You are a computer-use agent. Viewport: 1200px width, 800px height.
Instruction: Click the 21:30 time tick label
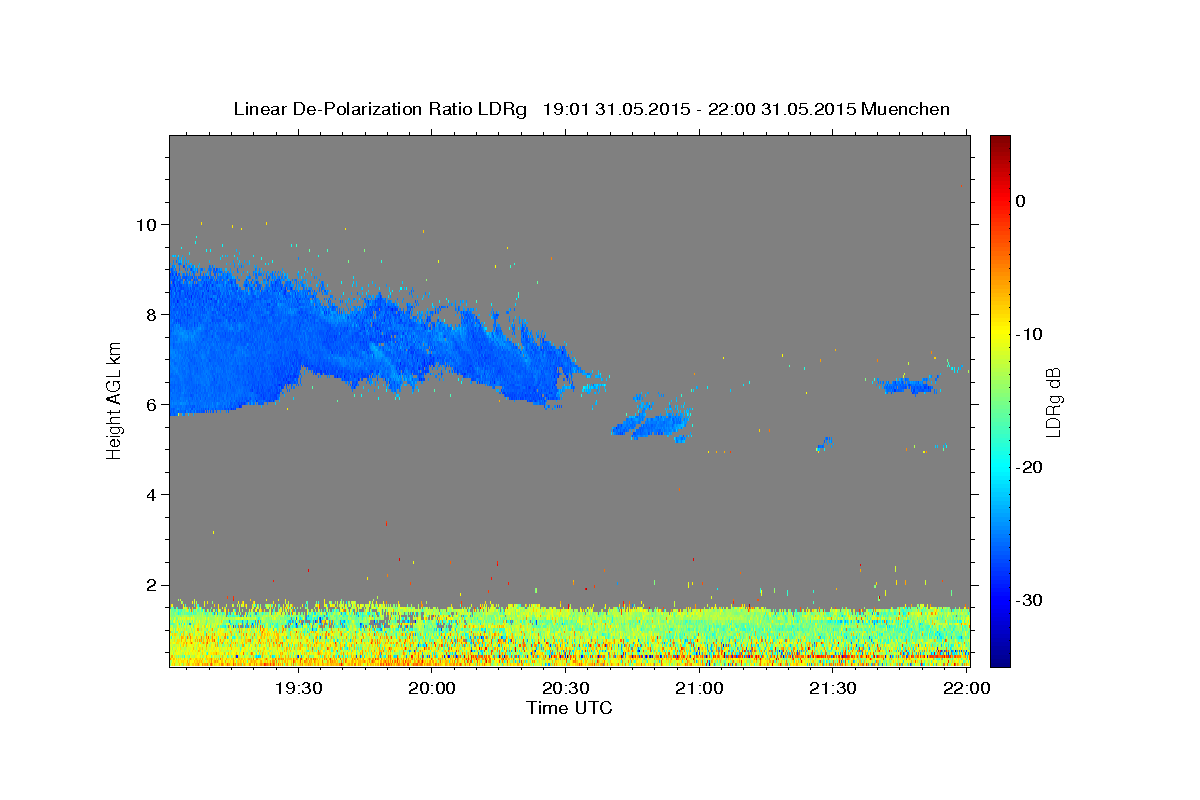pyautogui.click(x=833, y=688)
